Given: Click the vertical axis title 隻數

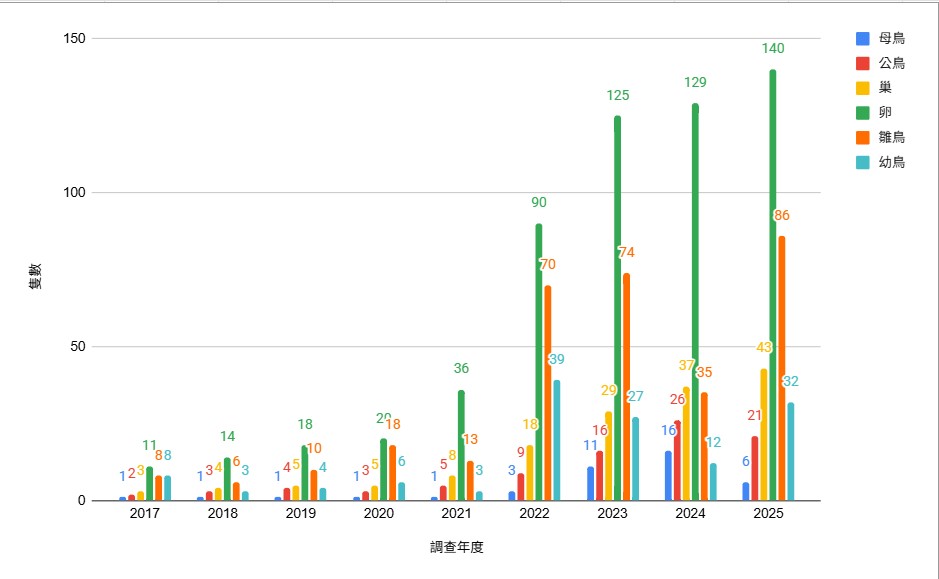Looking at the screenshot, I should 35,276.
